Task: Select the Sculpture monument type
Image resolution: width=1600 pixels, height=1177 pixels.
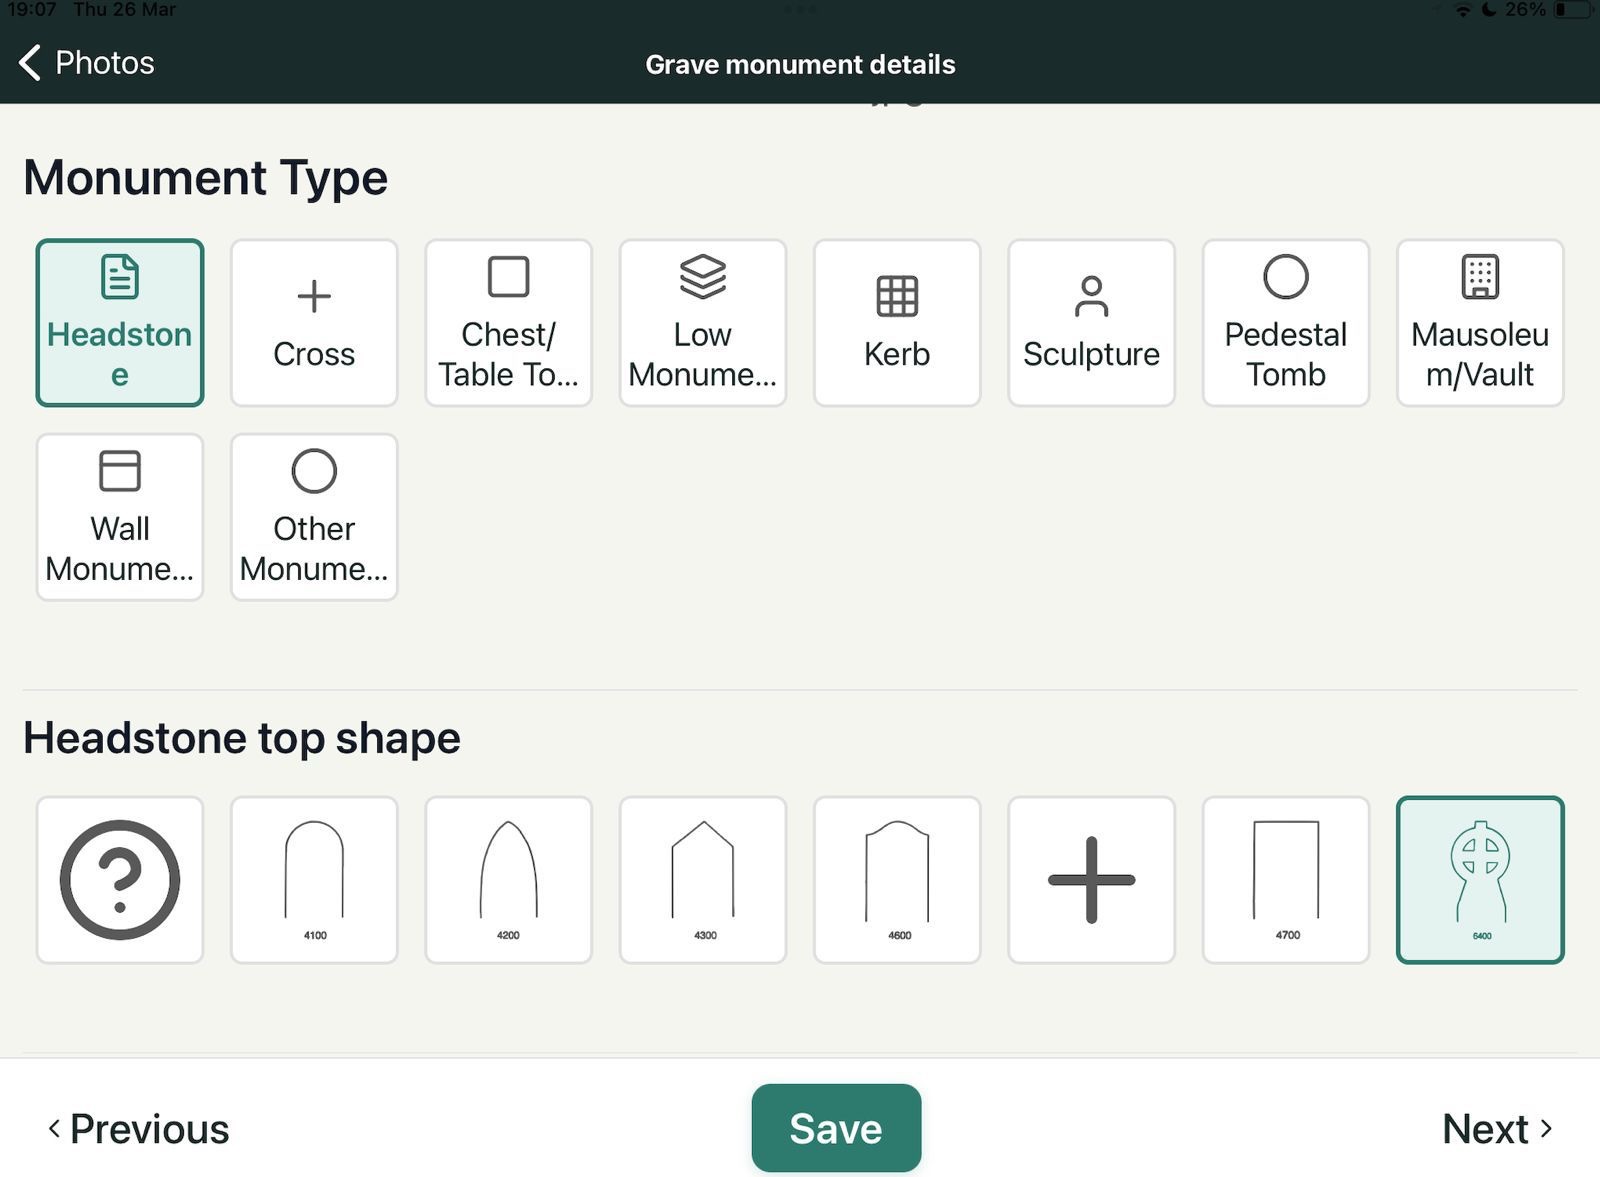Action: 1091,323
